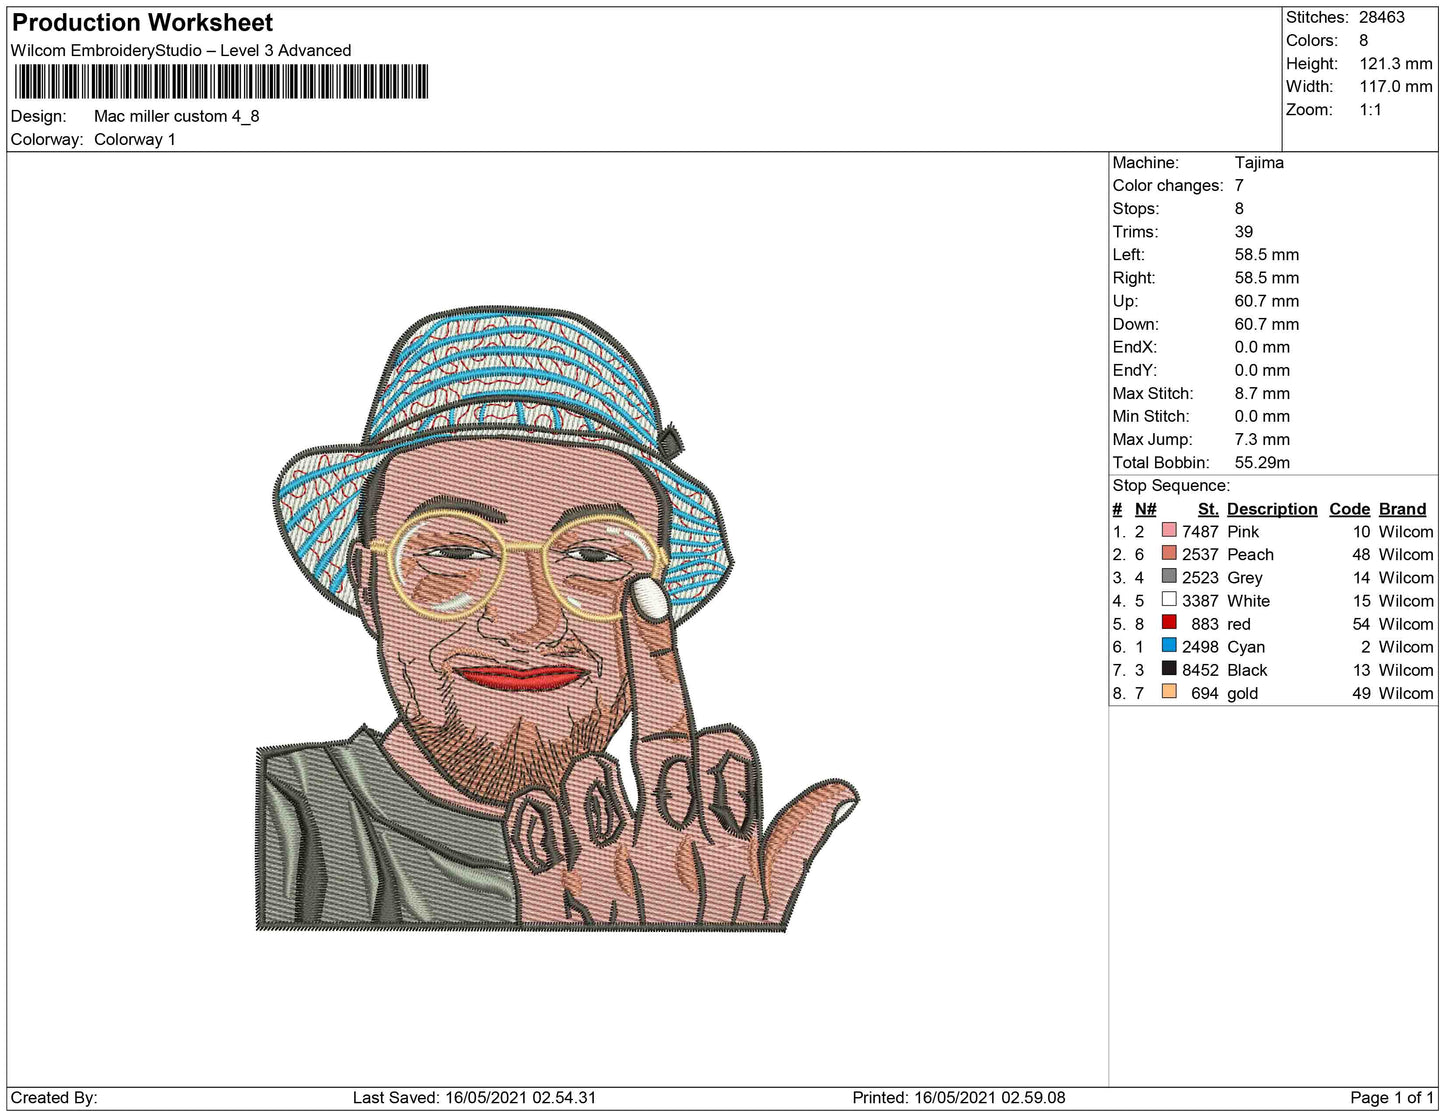Click the "Up:" label
1445x1112 pixels.
1125,301
